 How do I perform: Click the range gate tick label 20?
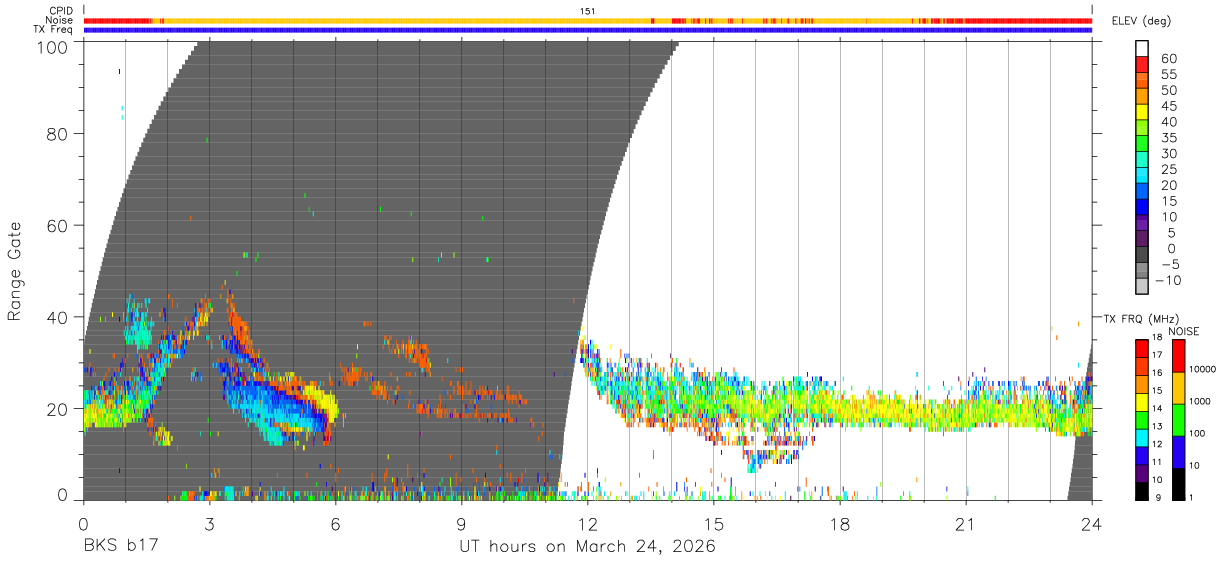58,409
